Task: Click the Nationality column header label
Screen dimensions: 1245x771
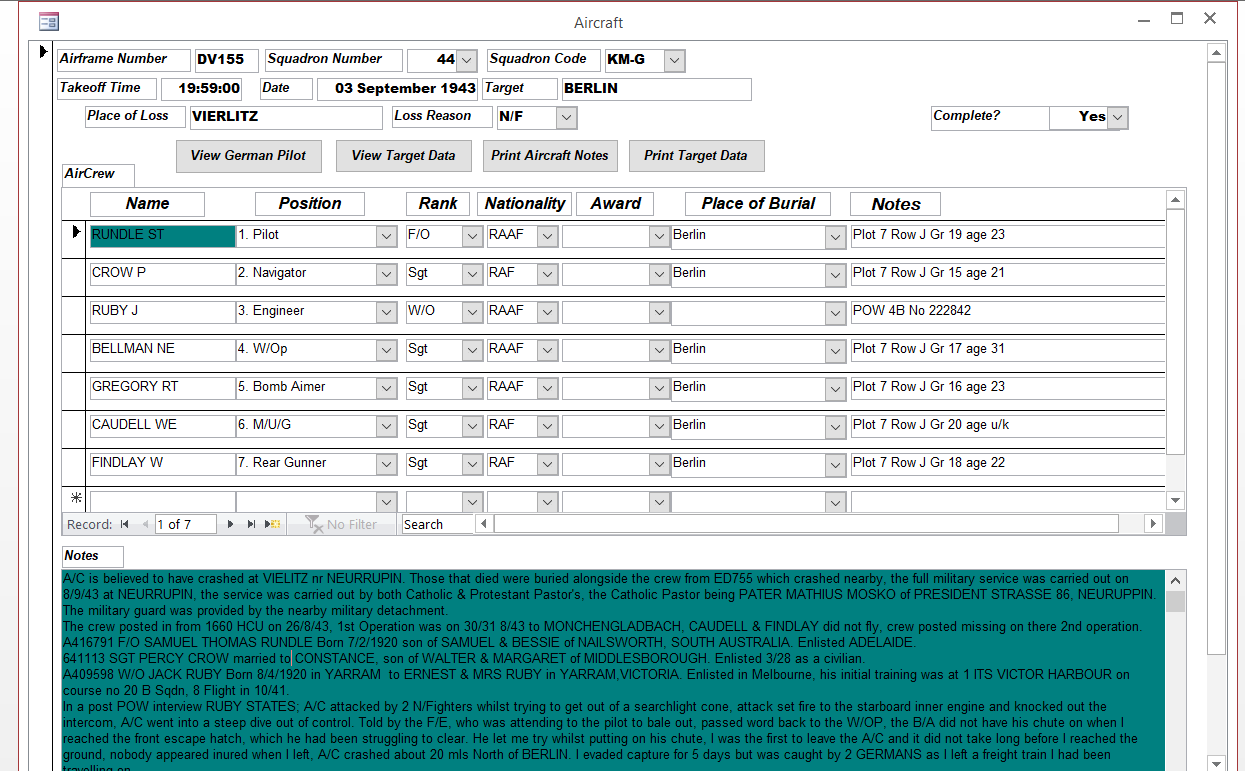Action: (x=524, y=204)
